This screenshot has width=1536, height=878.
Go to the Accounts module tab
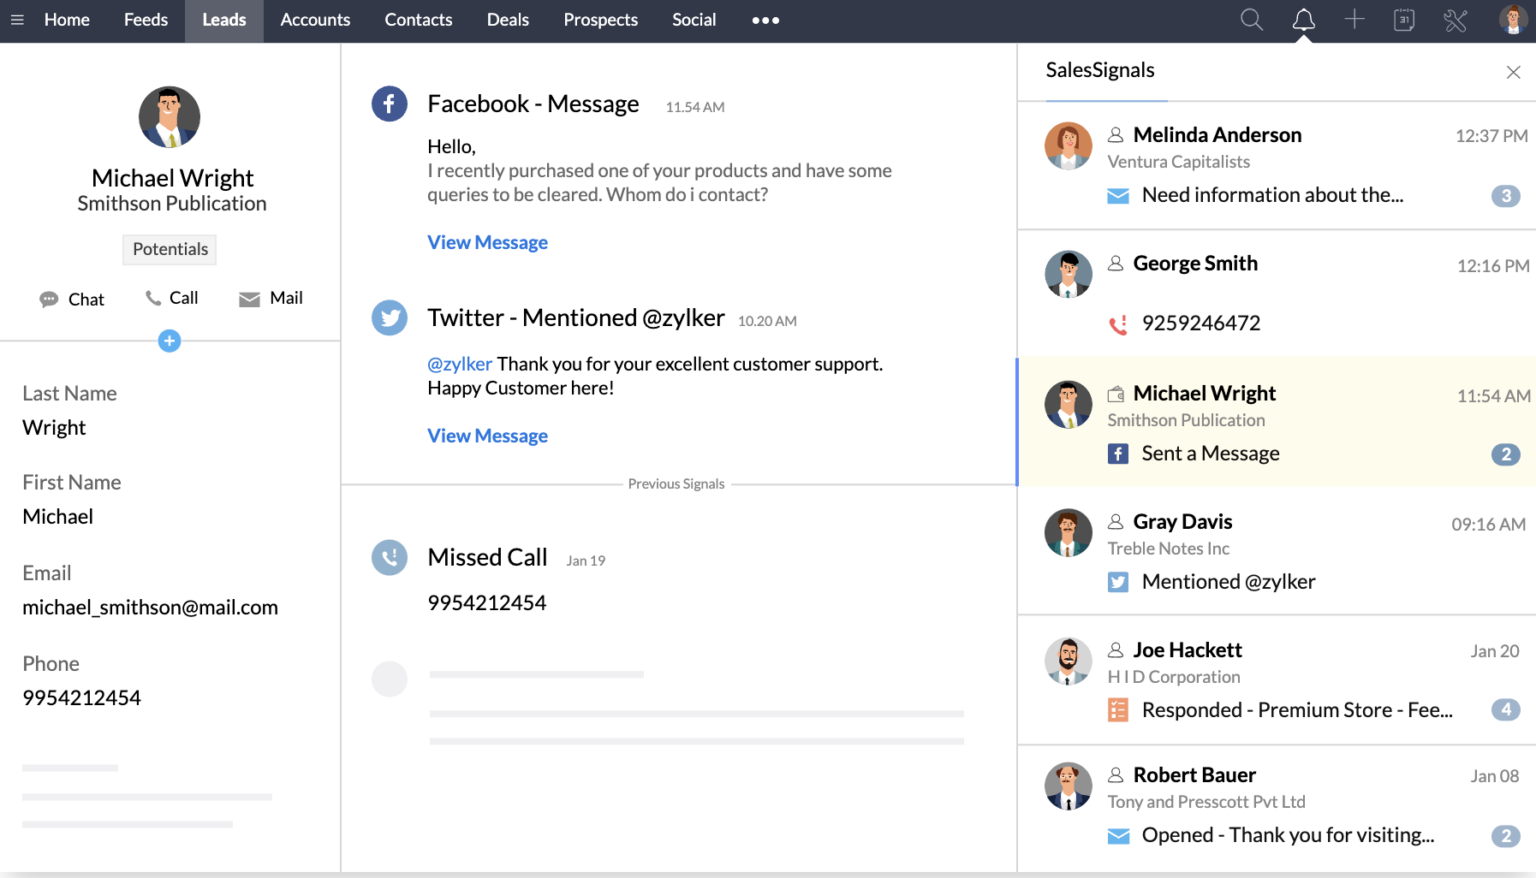(x=315, y=20)
